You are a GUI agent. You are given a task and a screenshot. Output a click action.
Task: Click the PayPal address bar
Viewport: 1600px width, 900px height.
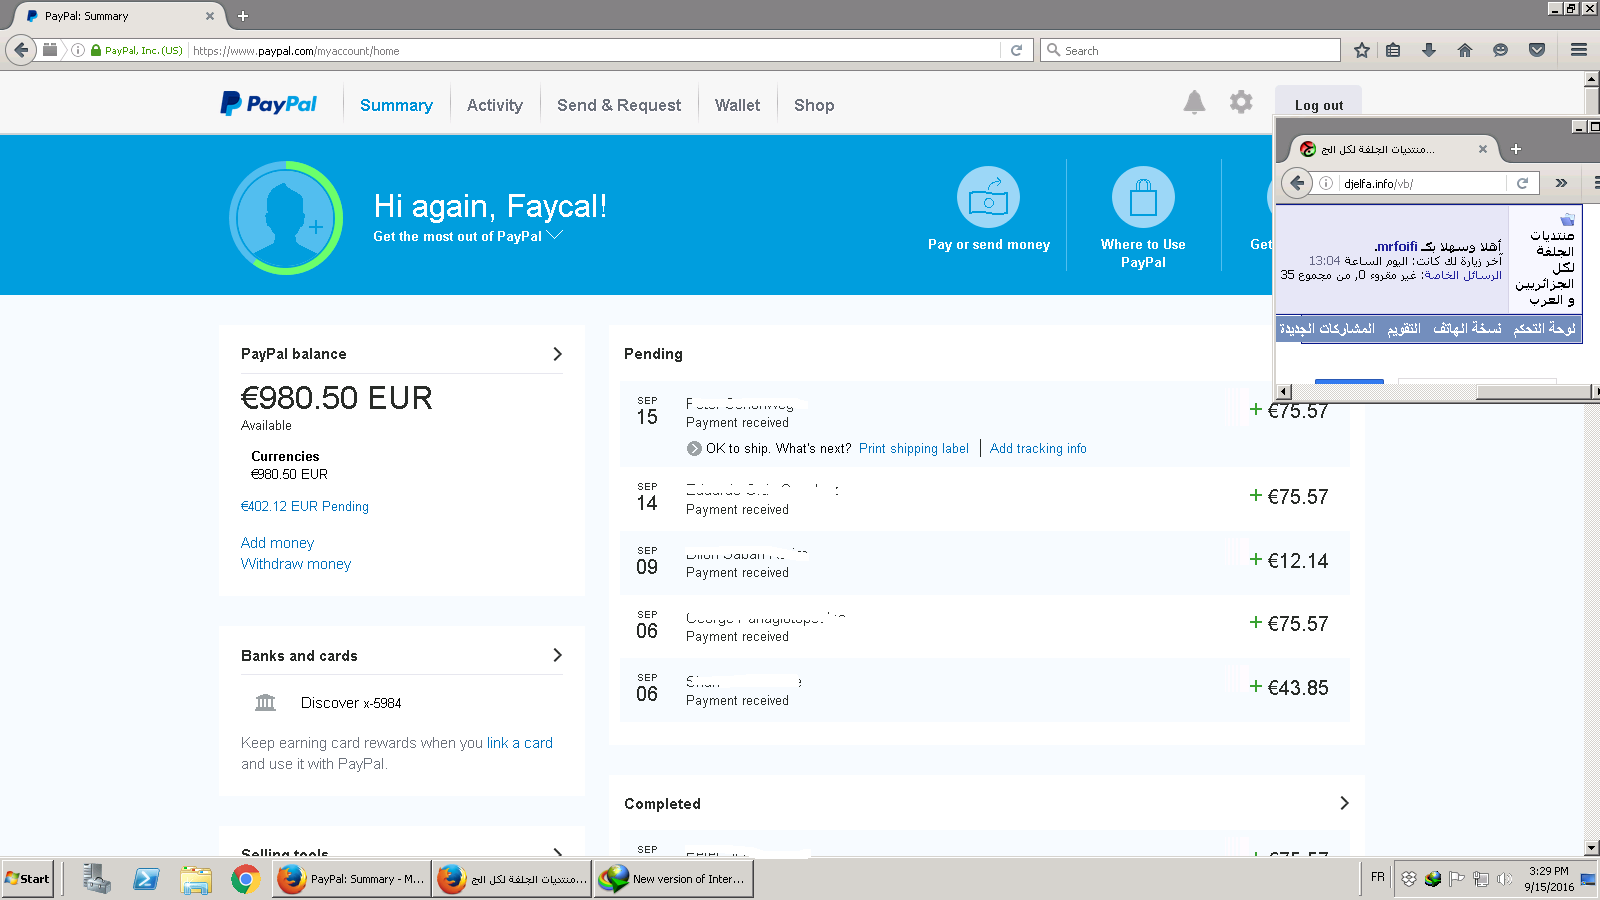(594, 50)
